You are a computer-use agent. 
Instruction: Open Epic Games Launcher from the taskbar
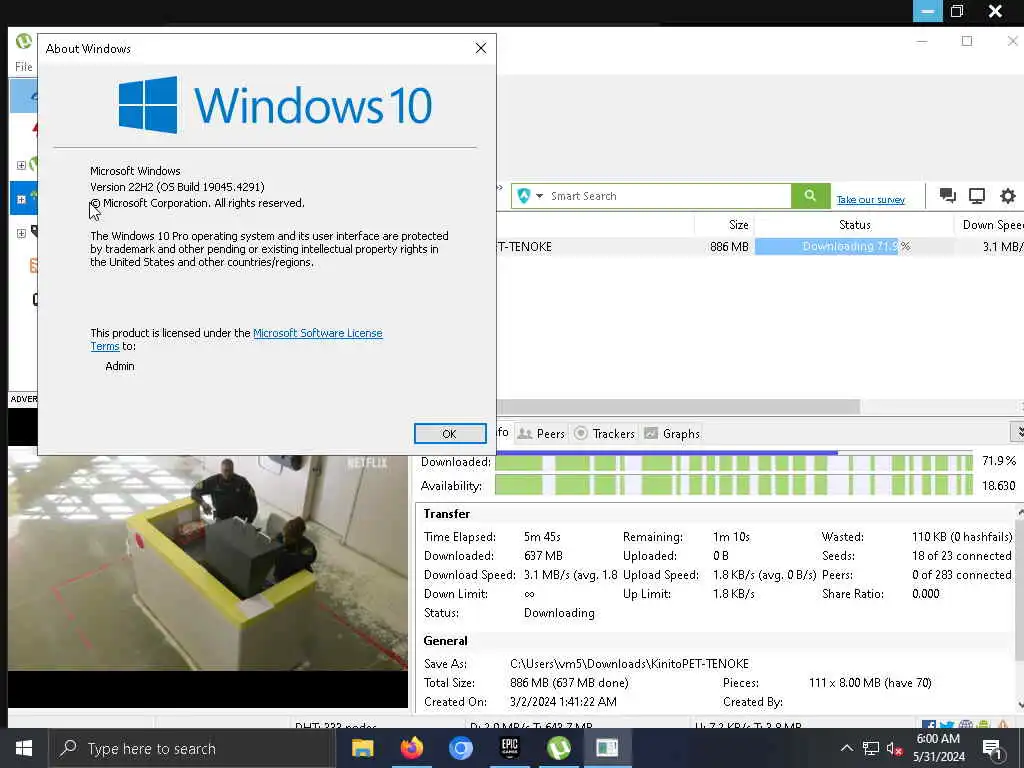[x=509, y=748]
